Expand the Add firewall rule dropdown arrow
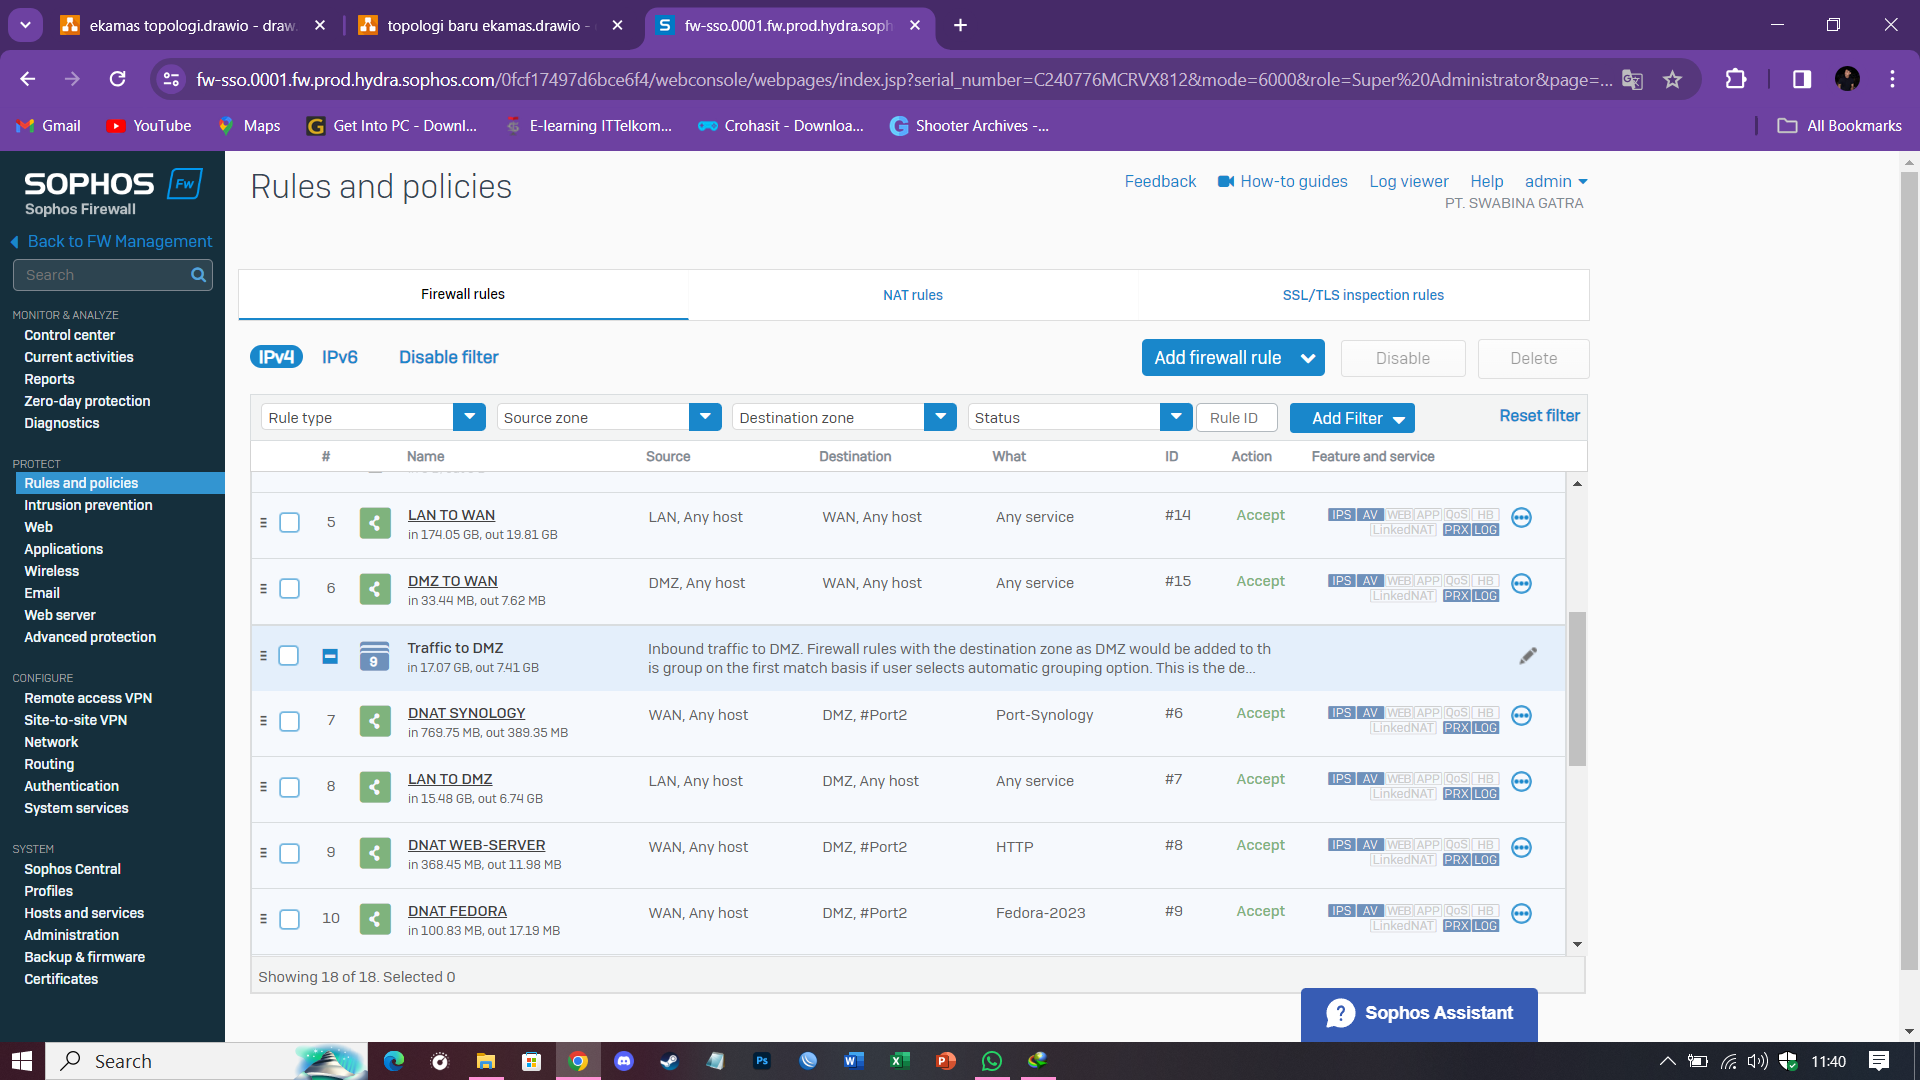This screenshot has width=1920, height=1080. (1307, 358)
